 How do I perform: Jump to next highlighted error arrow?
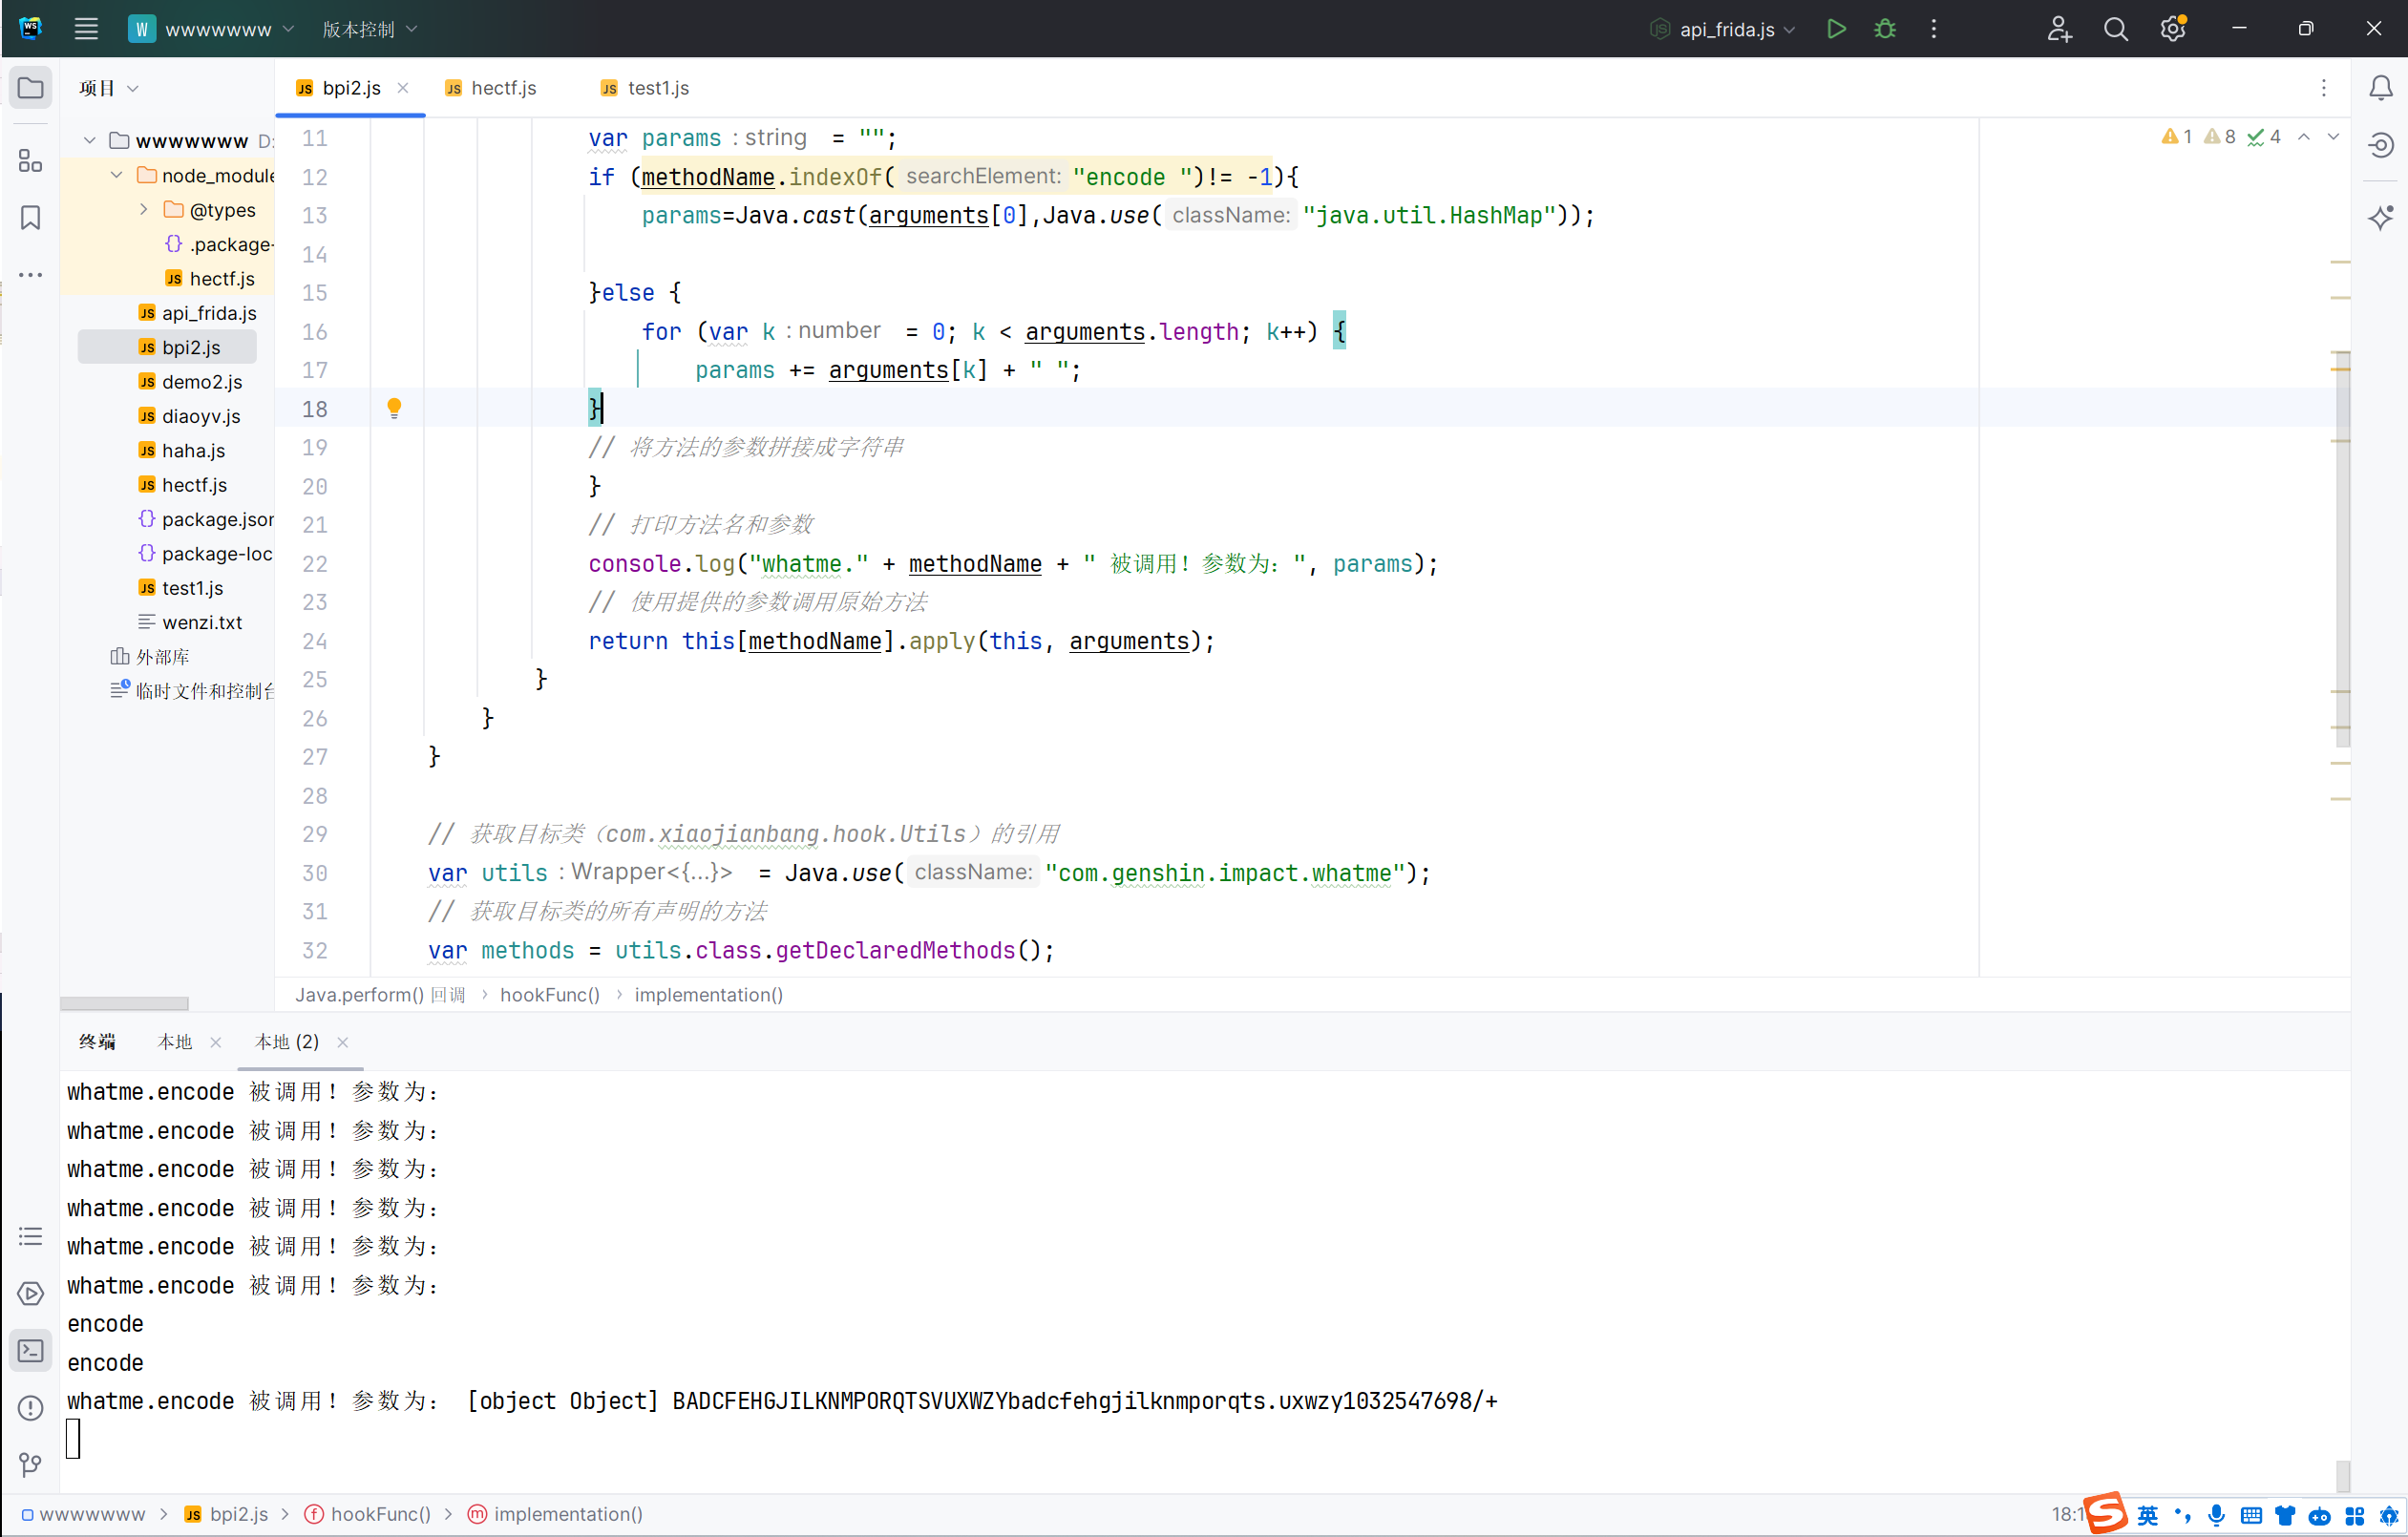click(2333, 137)
